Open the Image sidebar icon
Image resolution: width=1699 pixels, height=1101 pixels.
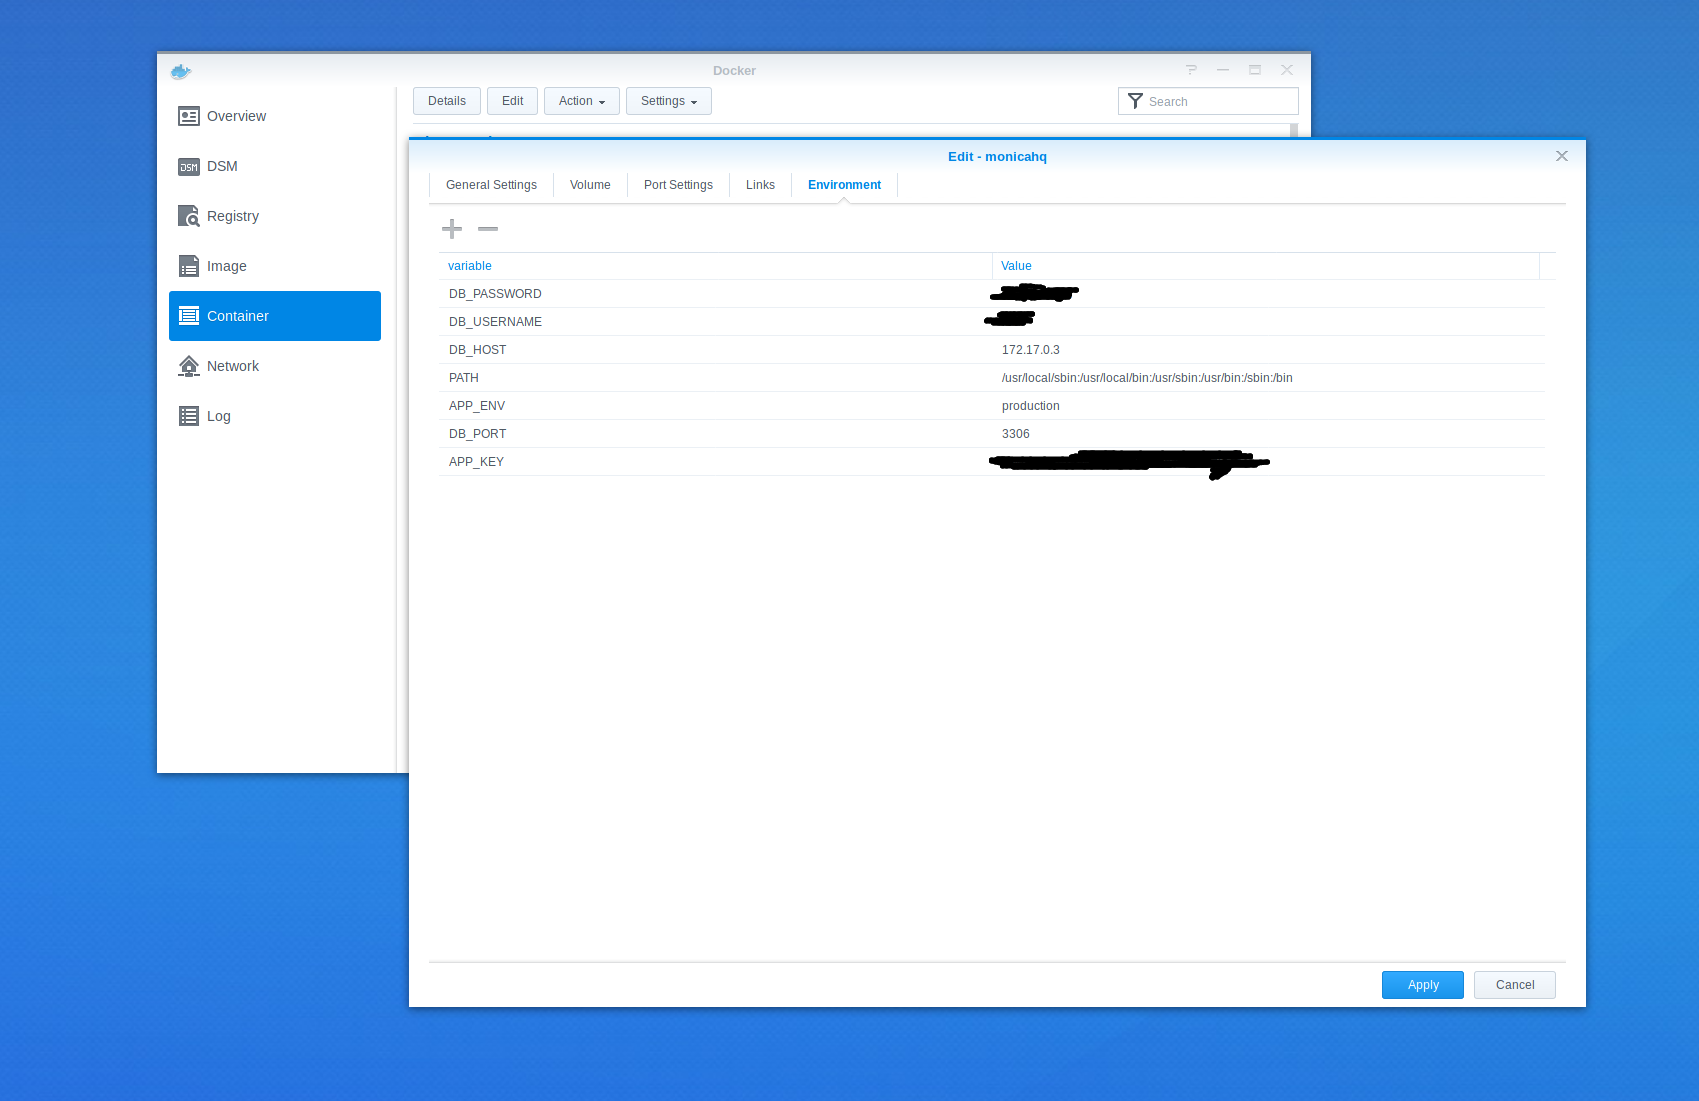188,266
